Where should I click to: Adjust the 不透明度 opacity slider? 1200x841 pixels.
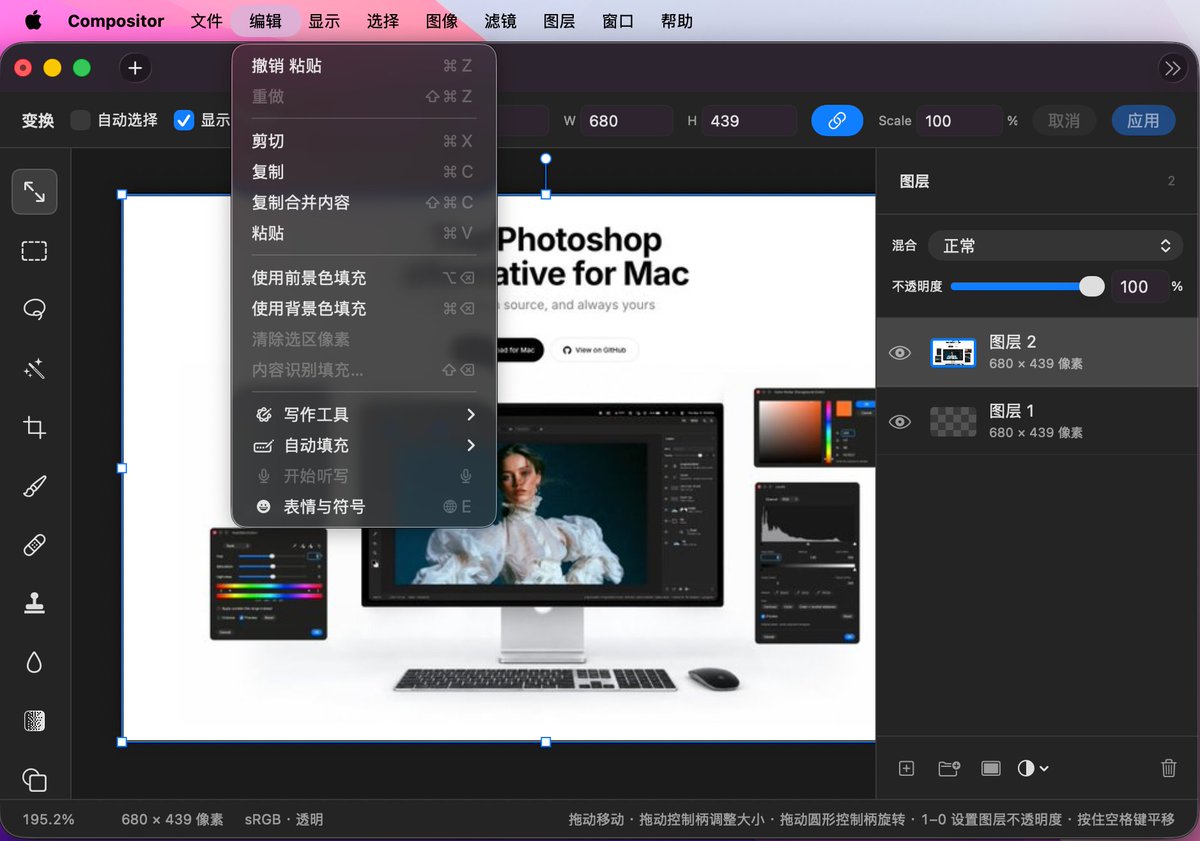1027,286
